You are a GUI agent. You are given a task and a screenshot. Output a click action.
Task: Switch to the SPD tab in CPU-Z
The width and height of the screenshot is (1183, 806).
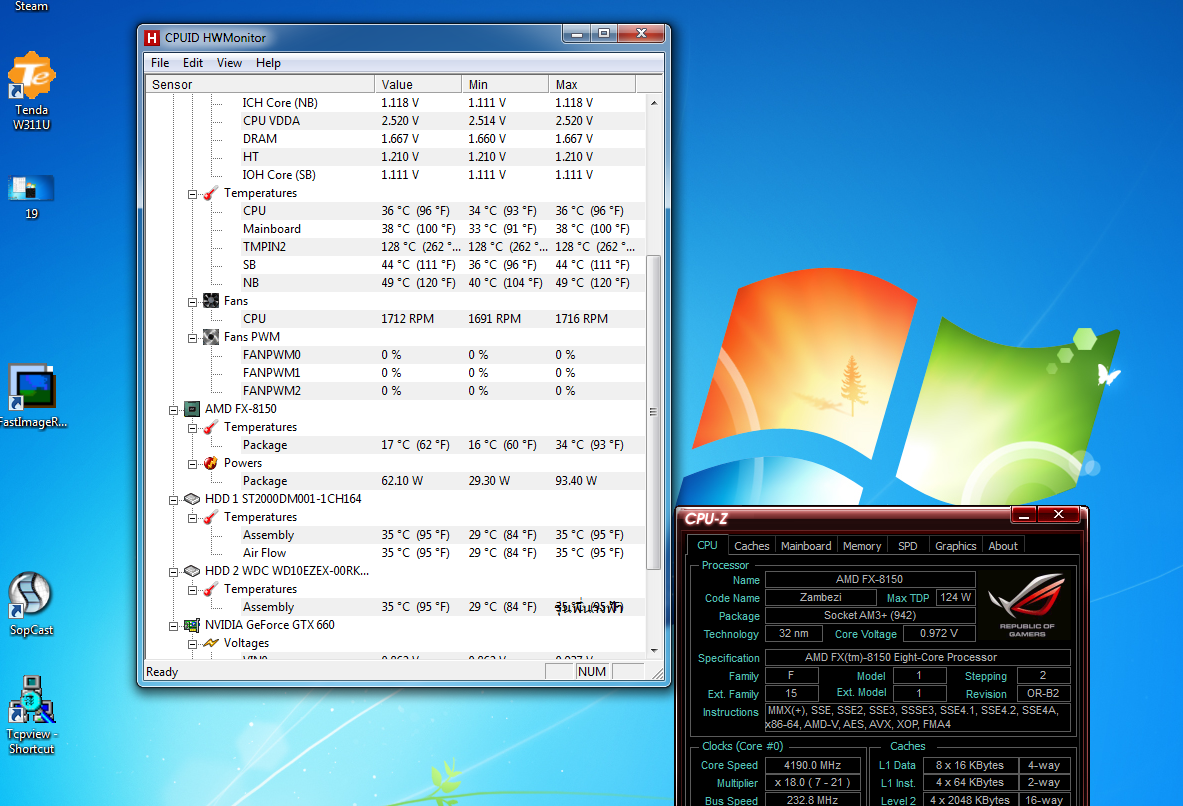(x=908, y=546)
